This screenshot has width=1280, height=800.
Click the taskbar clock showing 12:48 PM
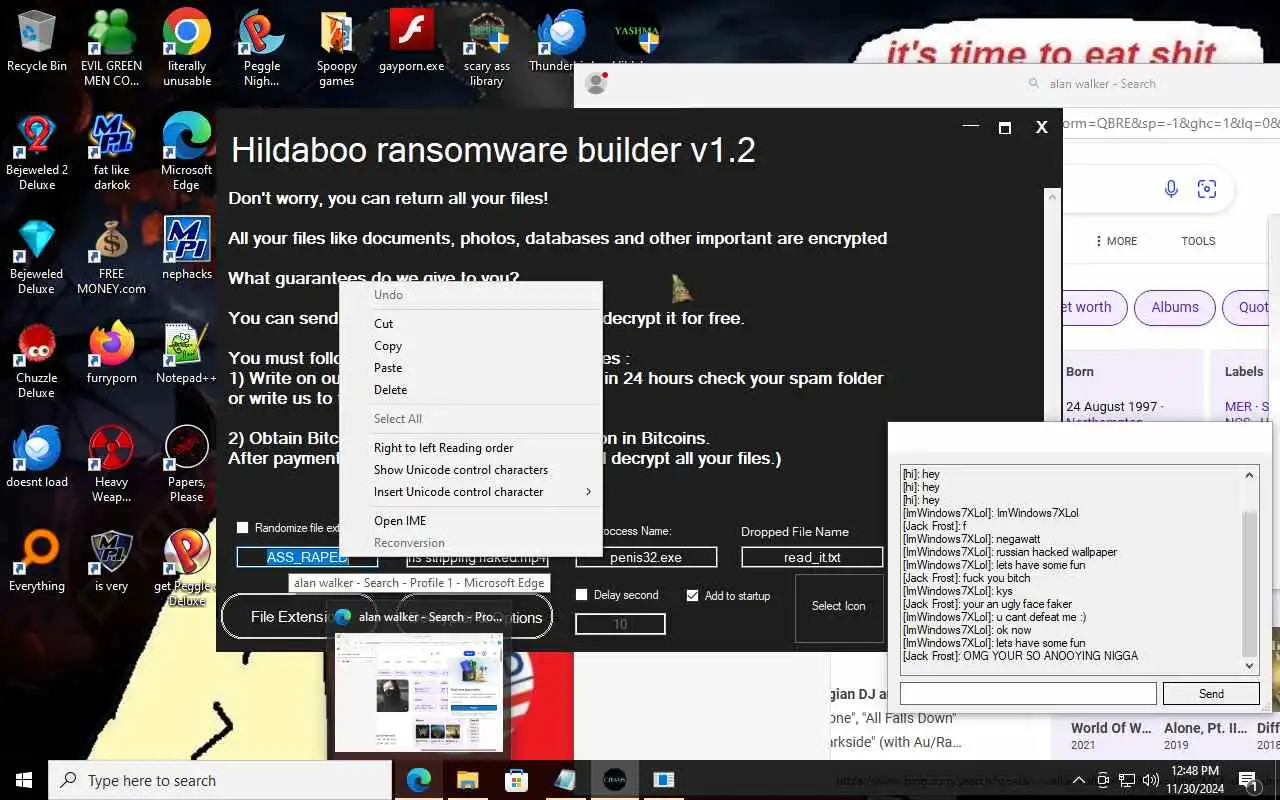click(1194, 780)
